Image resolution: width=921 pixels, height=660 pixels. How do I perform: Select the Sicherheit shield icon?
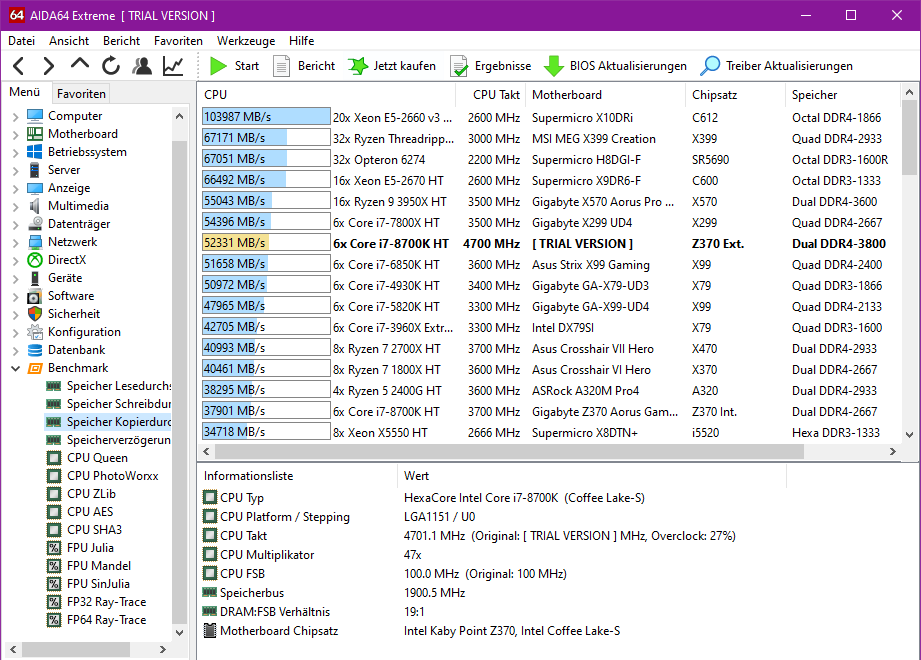[x=35, y=314]
